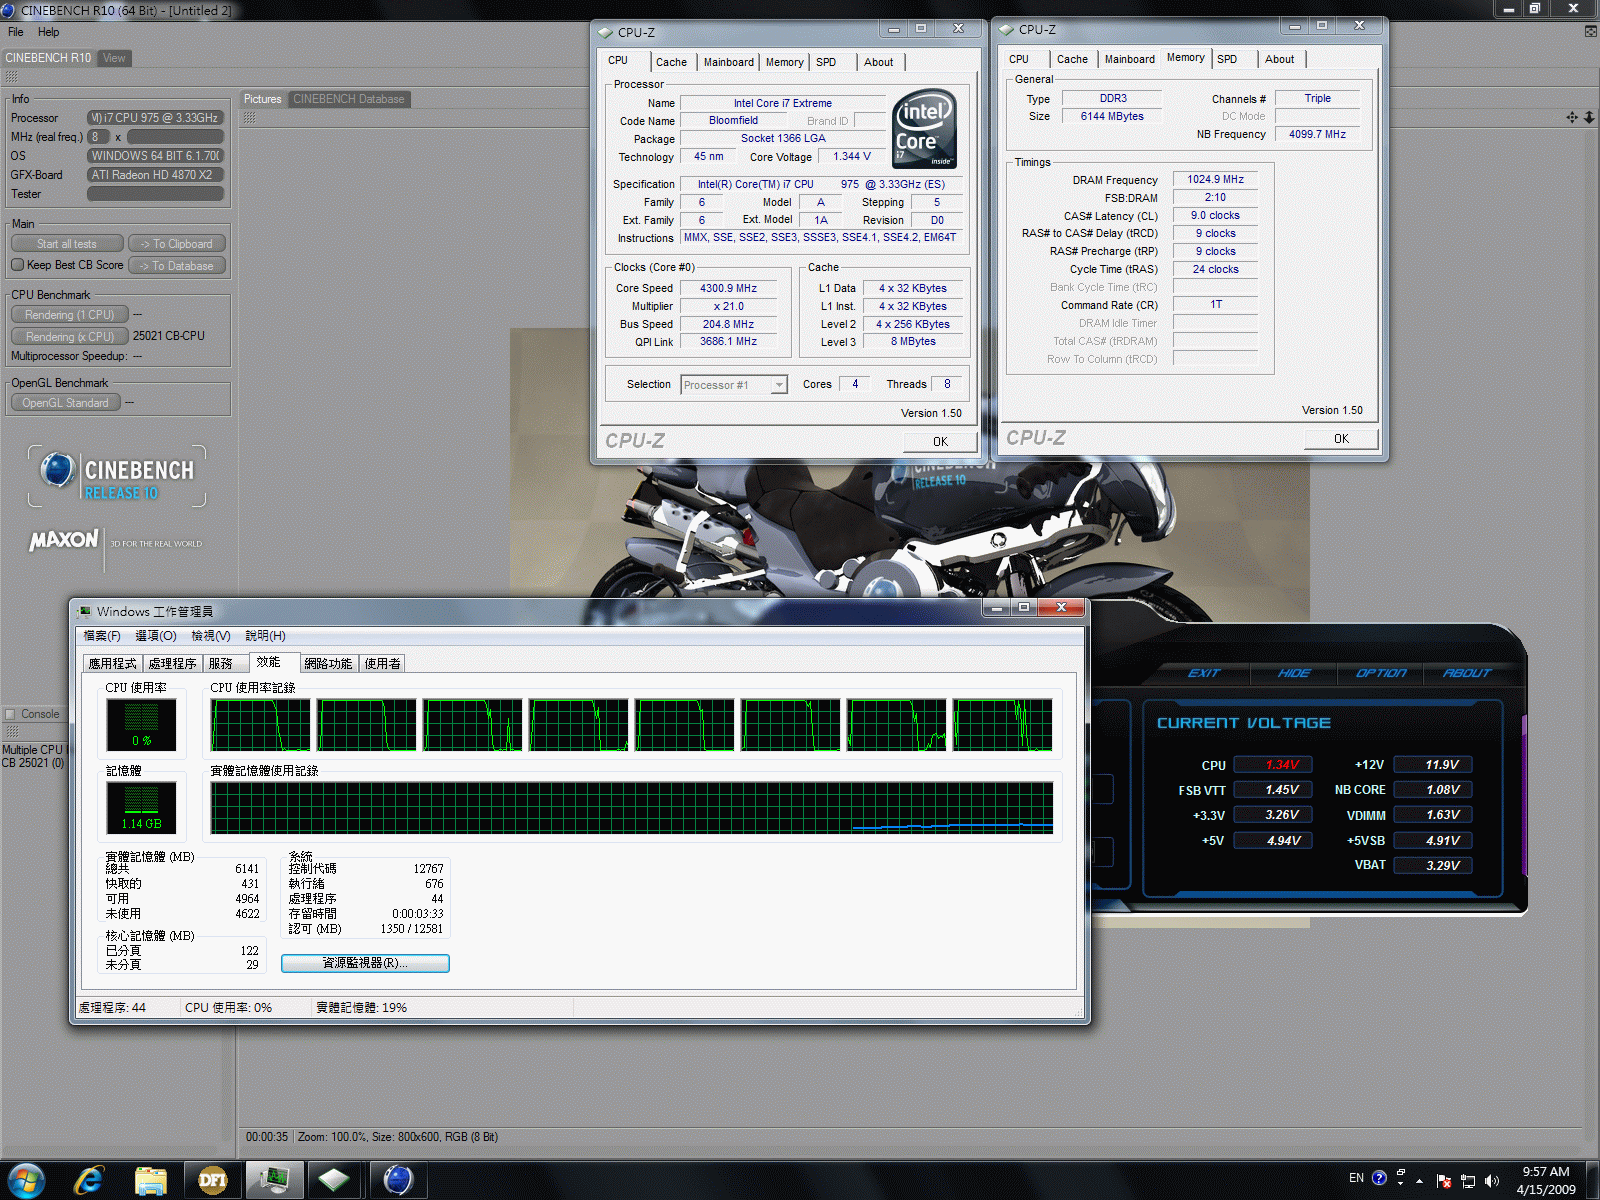Run Rendering (1 CPU) benchmark
1600x1200 pixels.
click(x=70, y=314)
